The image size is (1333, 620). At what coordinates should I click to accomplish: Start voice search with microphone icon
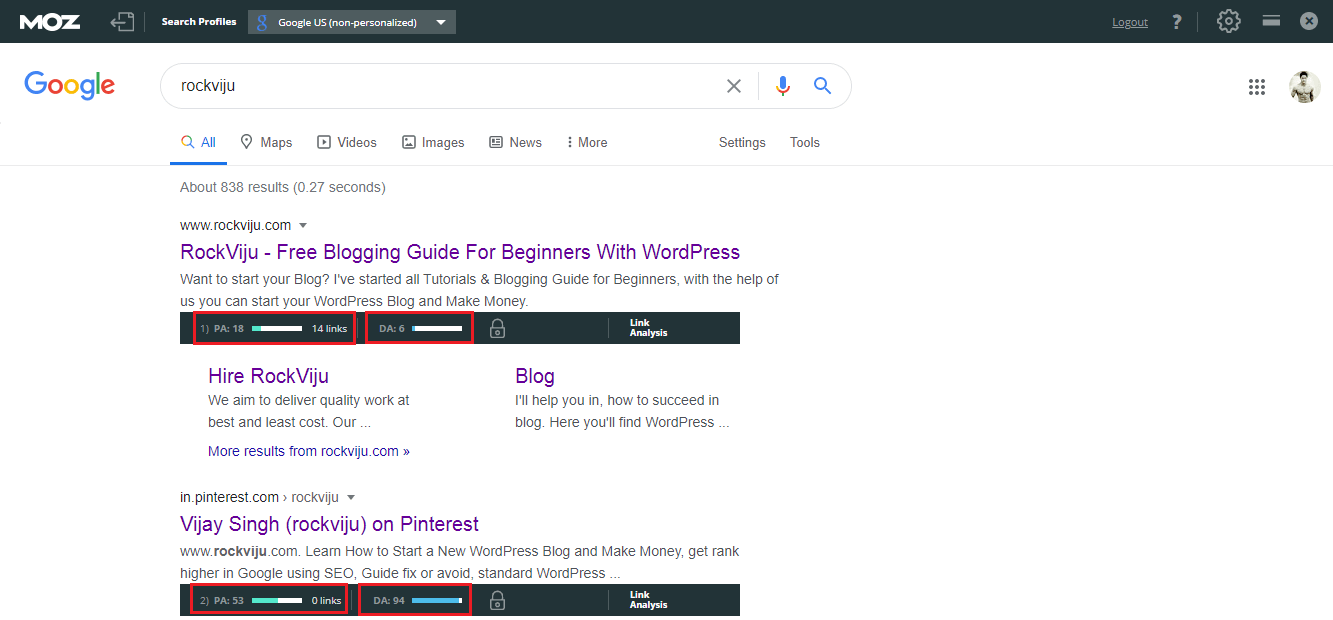(x=783, y=86)
